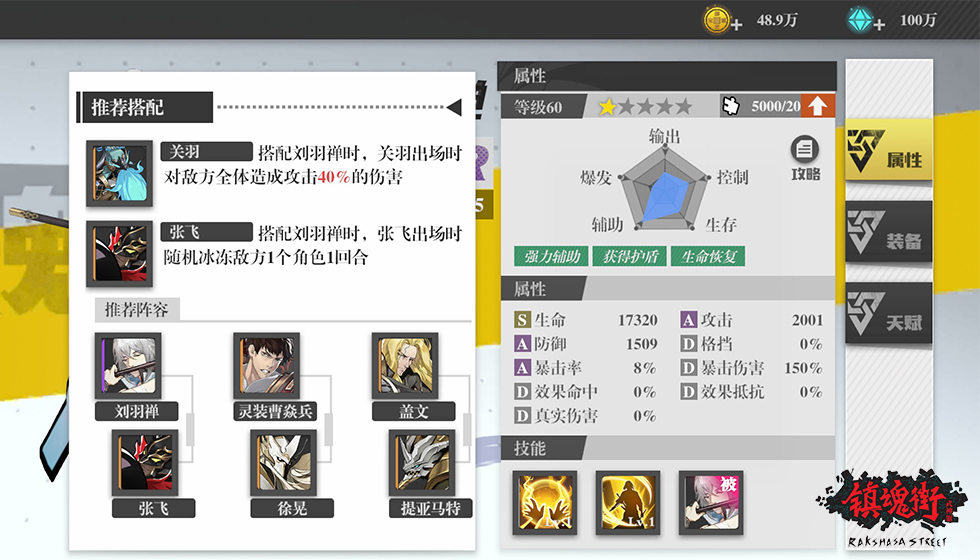The height and width of the screenshot is (560, 980).
Task: Select 刘羽禅 portrait in lineup
Action: (128, 366)
